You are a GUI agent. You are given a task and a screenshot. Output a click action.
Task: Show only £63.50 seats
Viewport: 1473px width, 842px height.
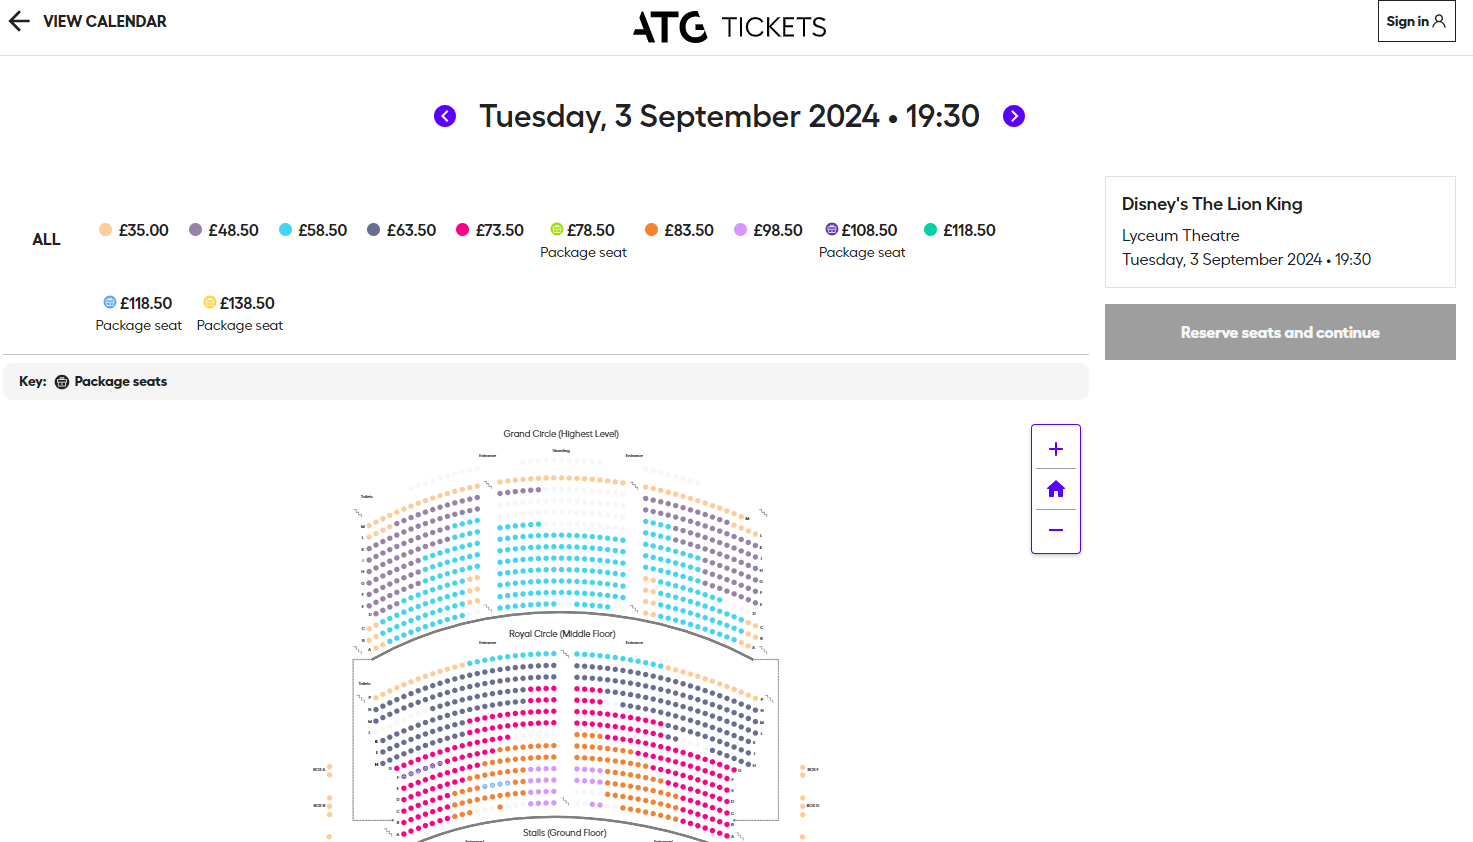click(x=402, y=230)
